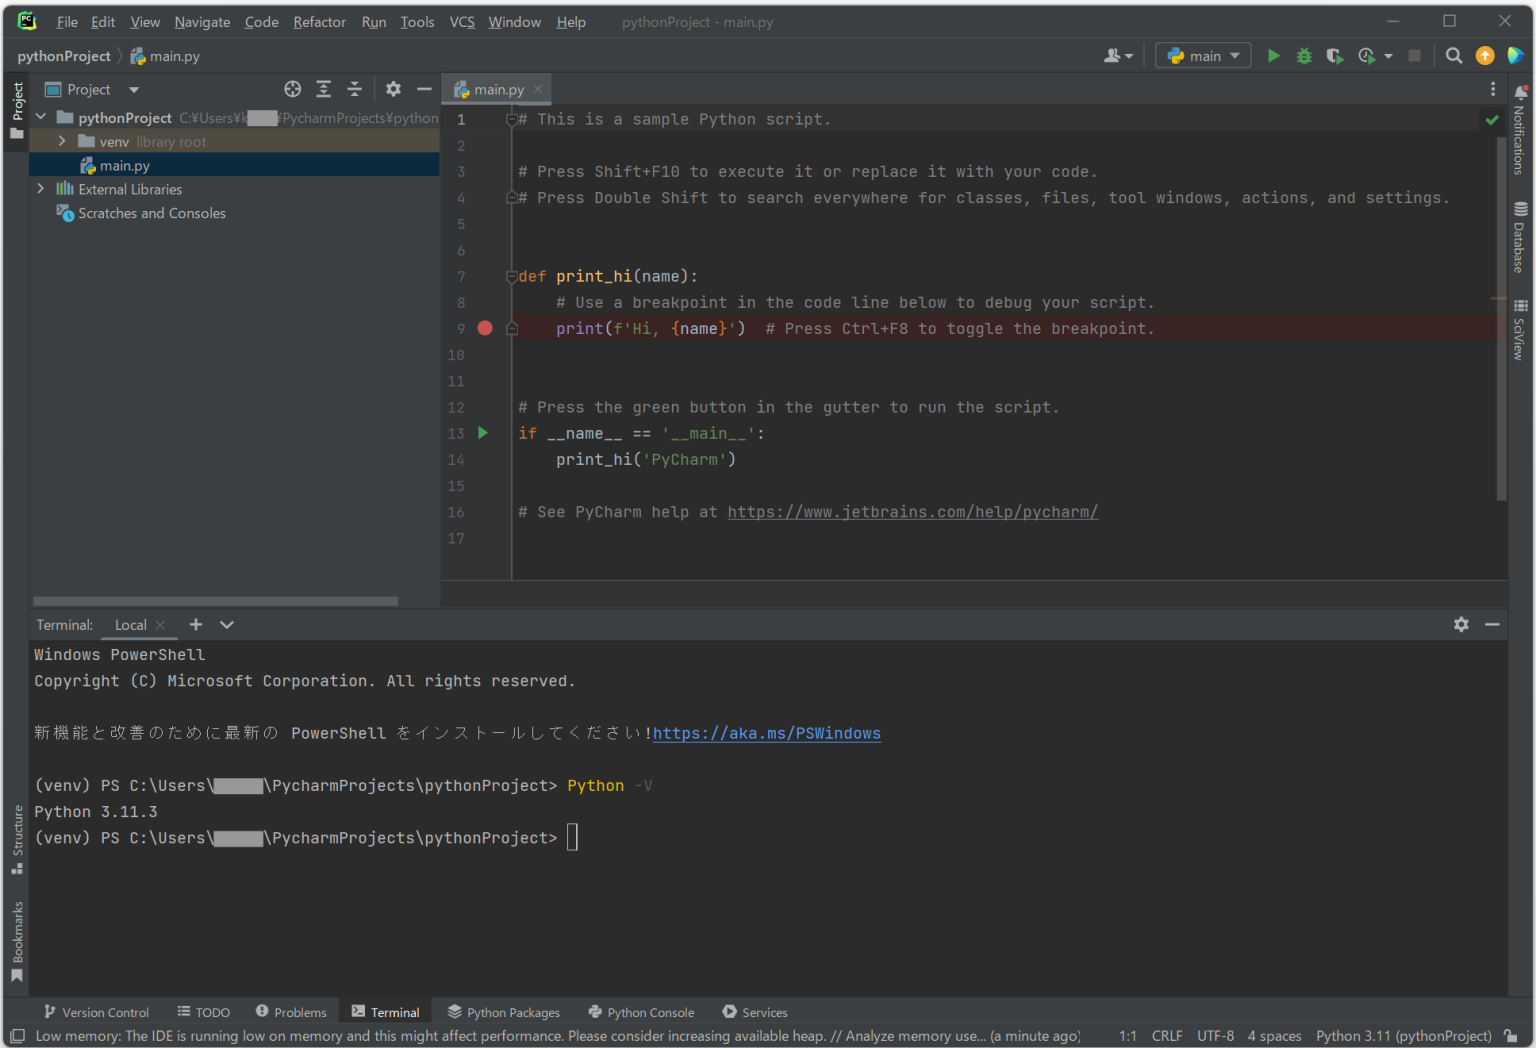
Task: Collapse the print_hi function fold arrow
Action: click(x=510, y=276)
